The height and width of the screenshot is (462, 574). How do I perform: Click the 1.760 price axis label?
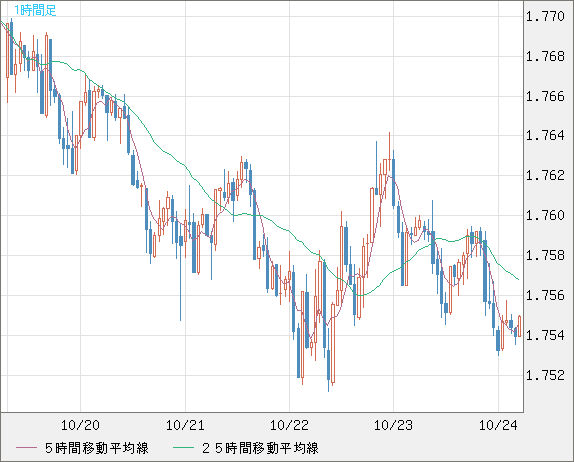(x=545, y=215)
